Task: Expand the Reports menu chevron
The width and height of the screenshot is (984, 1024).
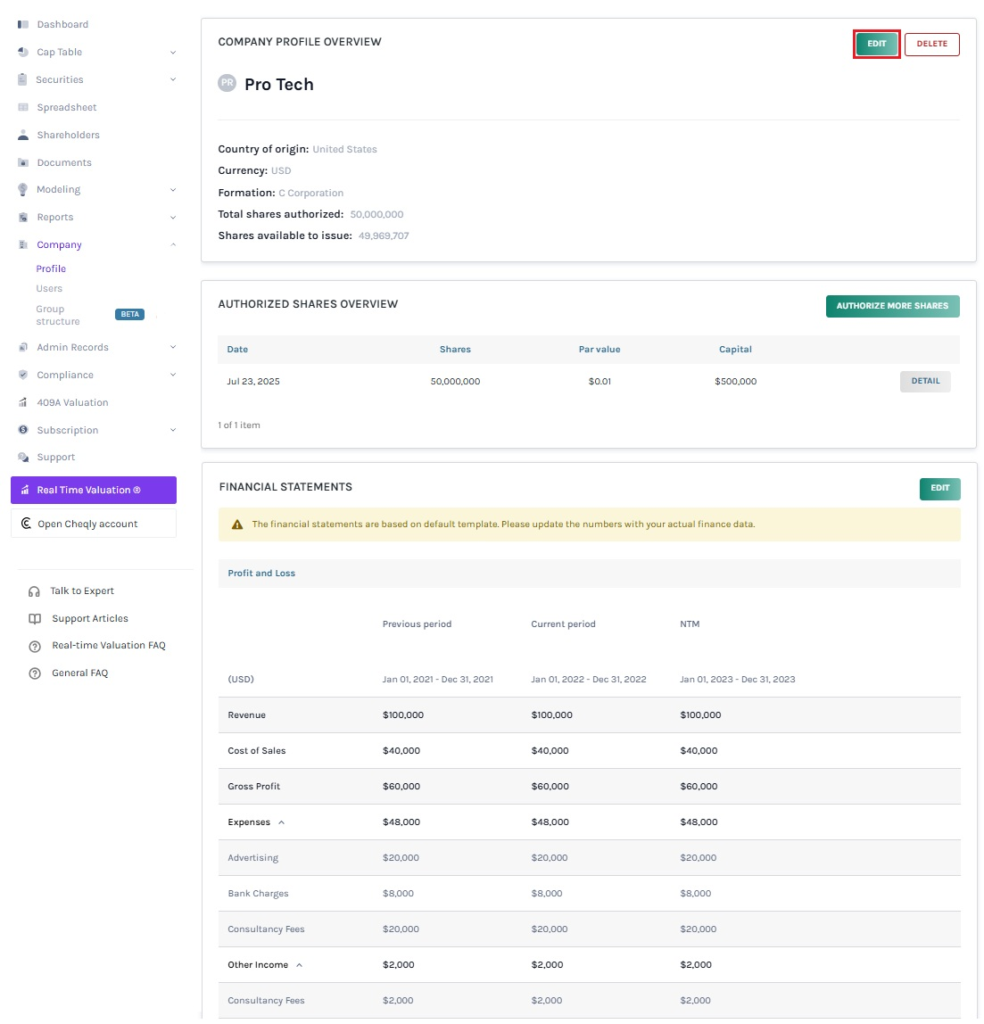Action: 173,217
